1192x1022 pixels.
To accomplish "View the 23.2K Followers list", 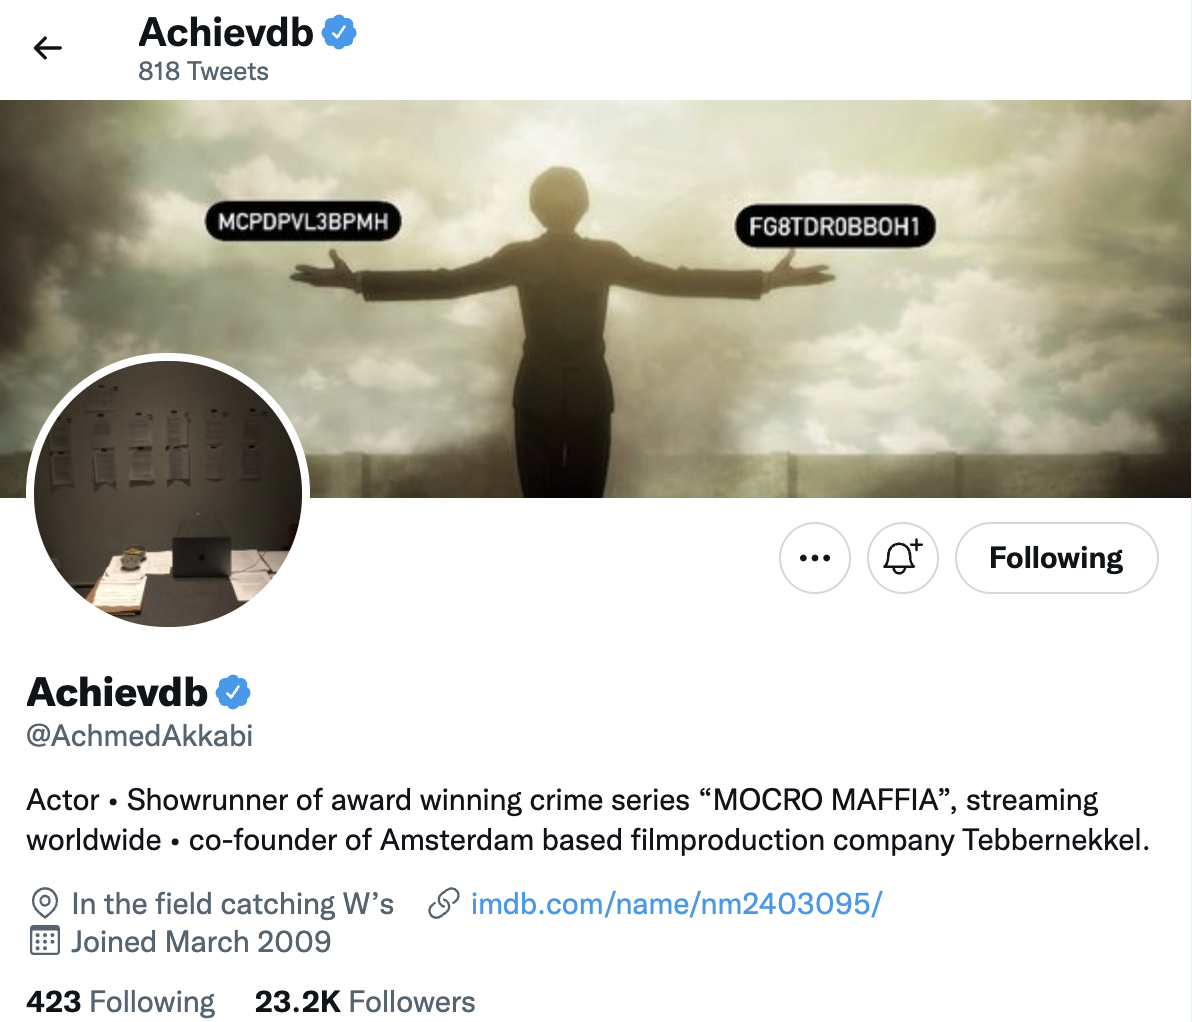I will coord(365,1001).
